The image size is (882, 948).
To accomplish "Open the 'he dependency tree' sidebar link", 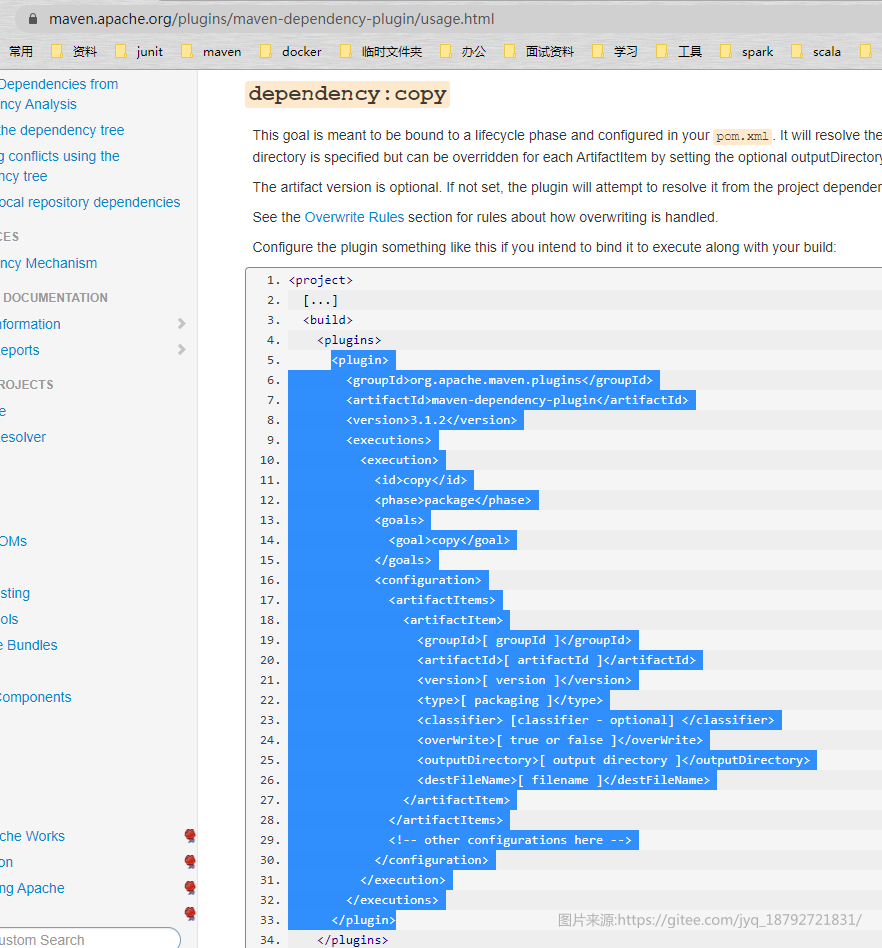I will pyautogui.click(x=62, y=130).
